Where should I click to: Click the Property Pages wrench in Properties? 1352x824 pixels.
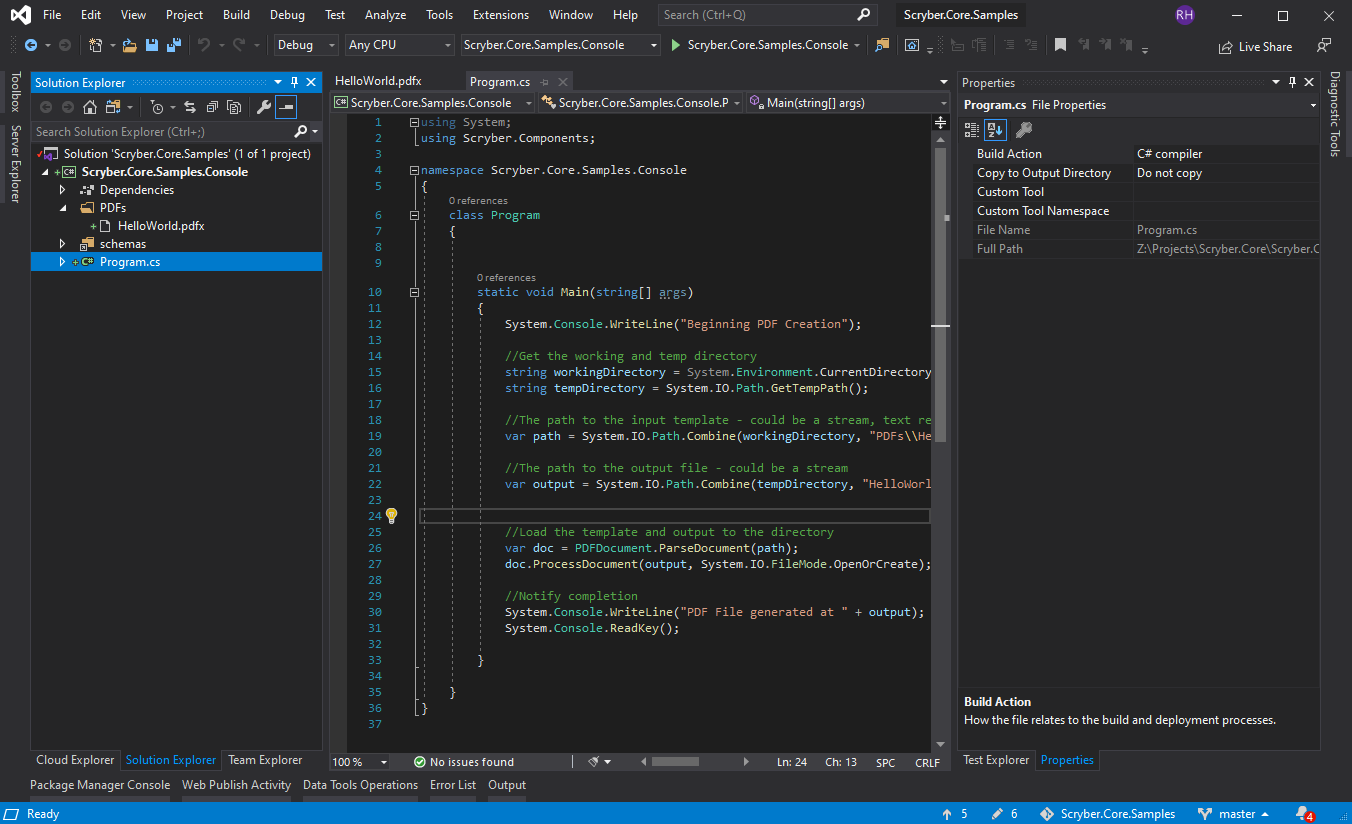click(x=1023, y=129)
